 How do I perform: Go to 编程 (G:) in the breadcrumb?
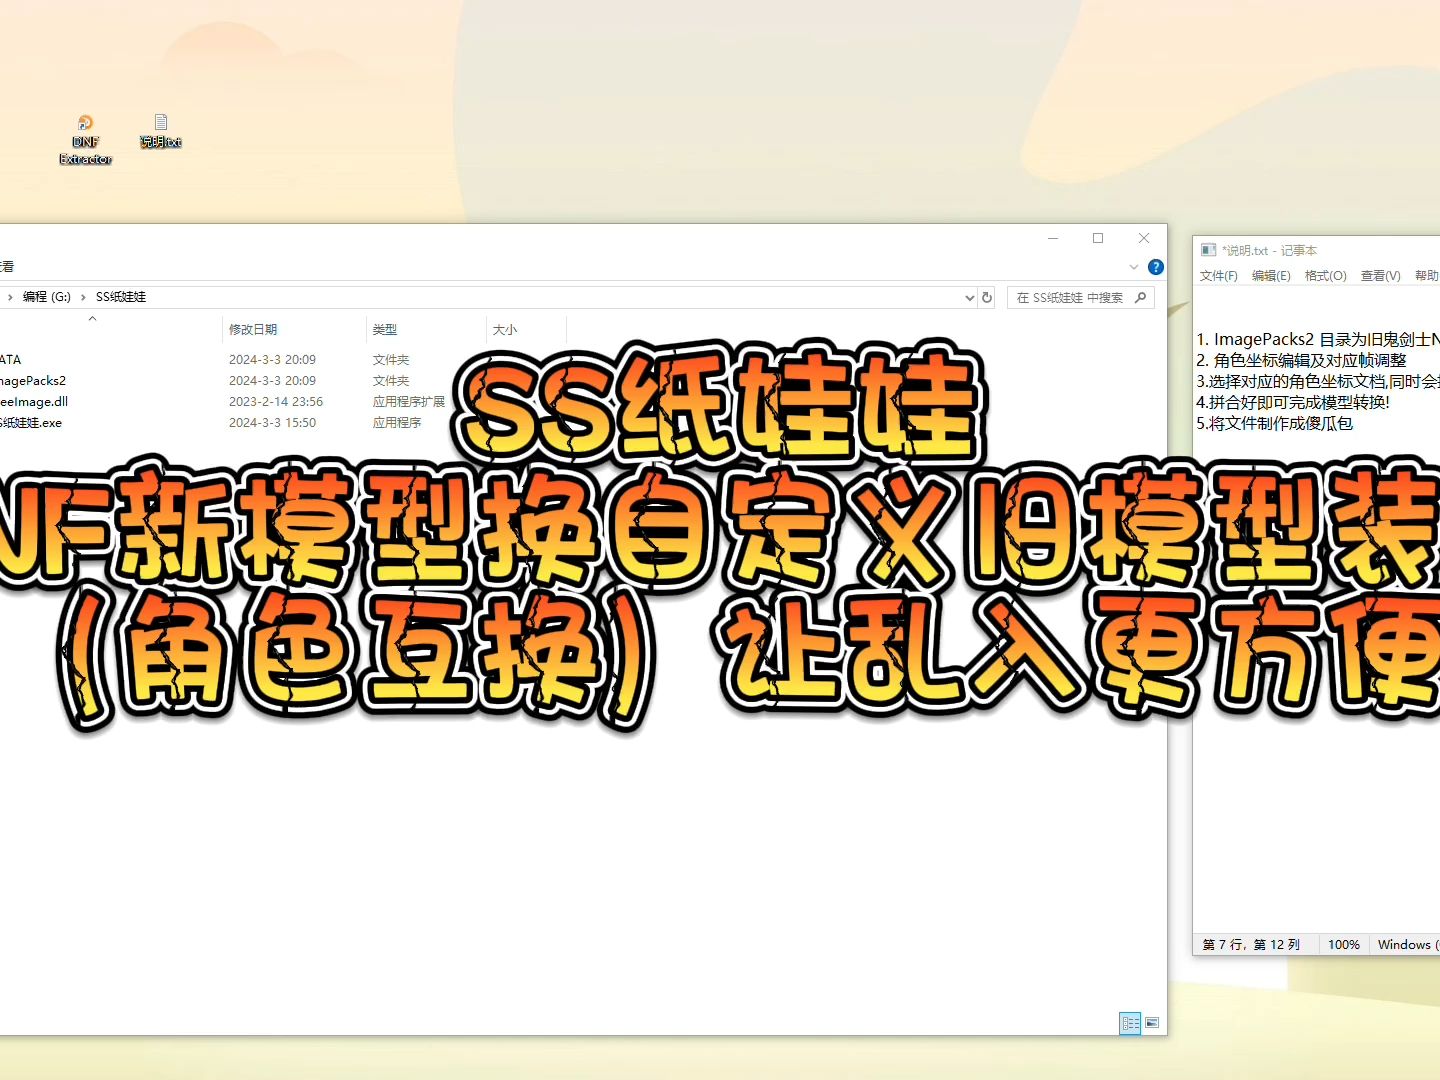click(x=47, y=297)
